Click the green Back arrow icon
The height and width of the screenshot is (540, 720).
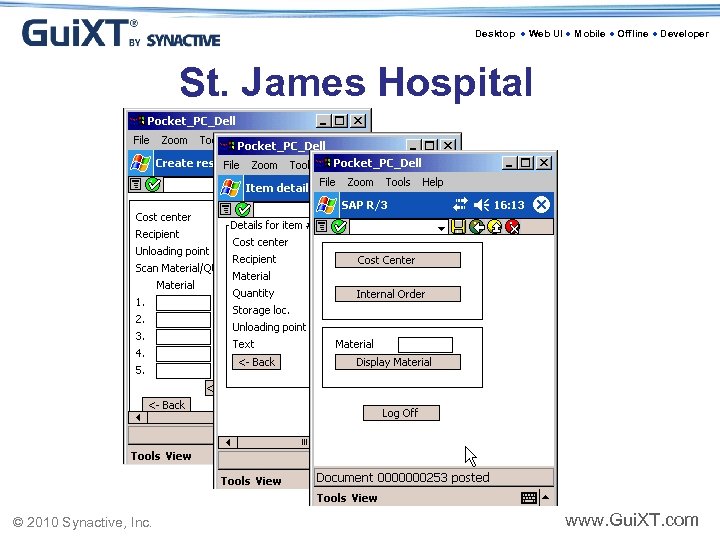pos(477,226)
